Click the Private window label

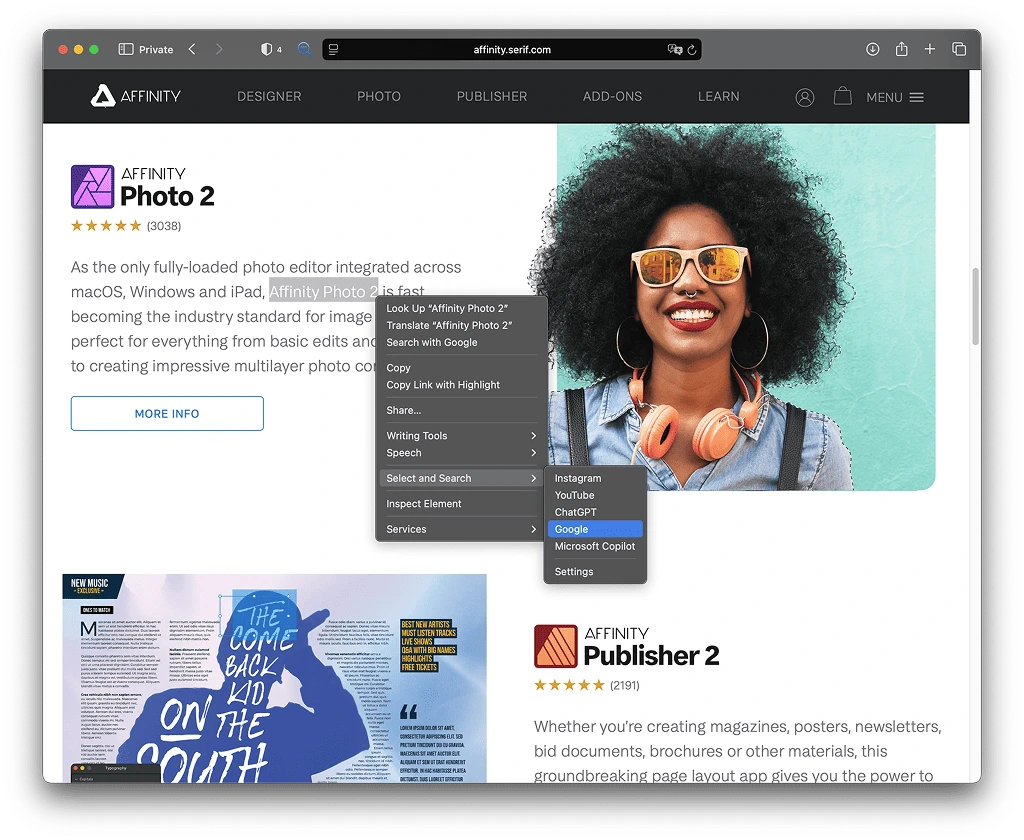click(x=156, y=50)
